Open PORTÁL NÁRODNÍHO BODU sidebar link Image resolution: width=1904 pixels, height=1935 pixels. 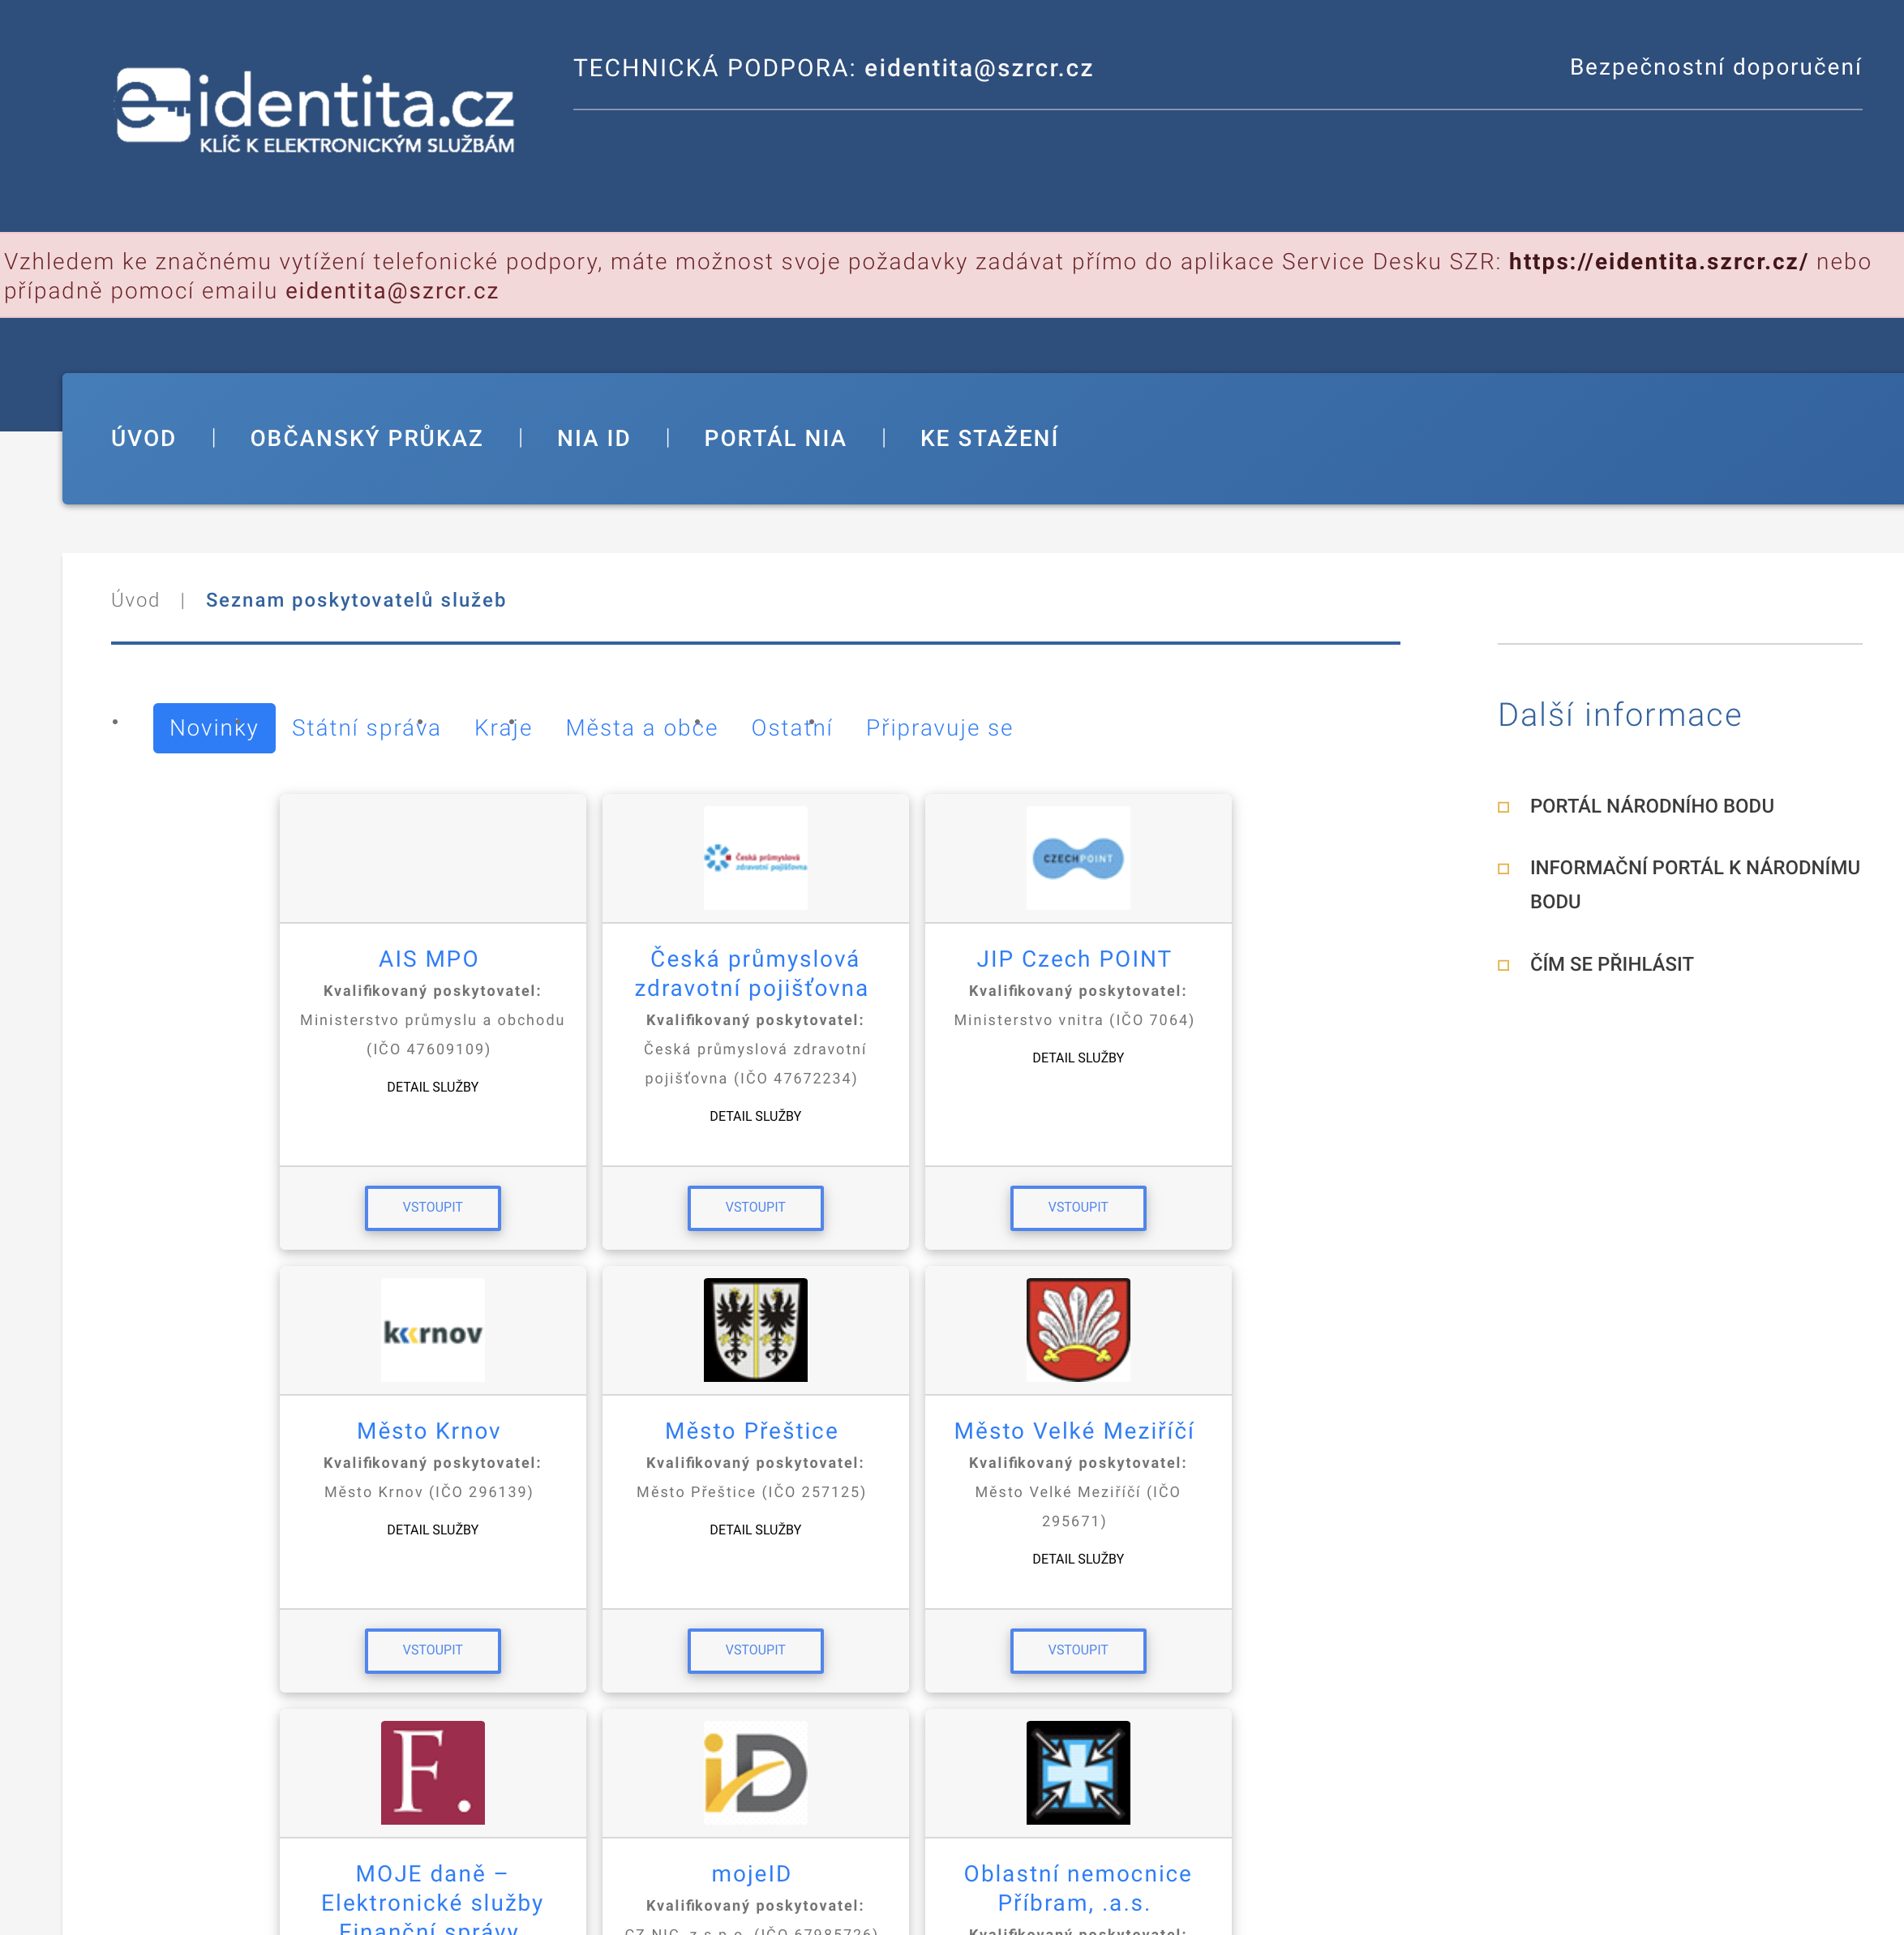pos(1651,806)
